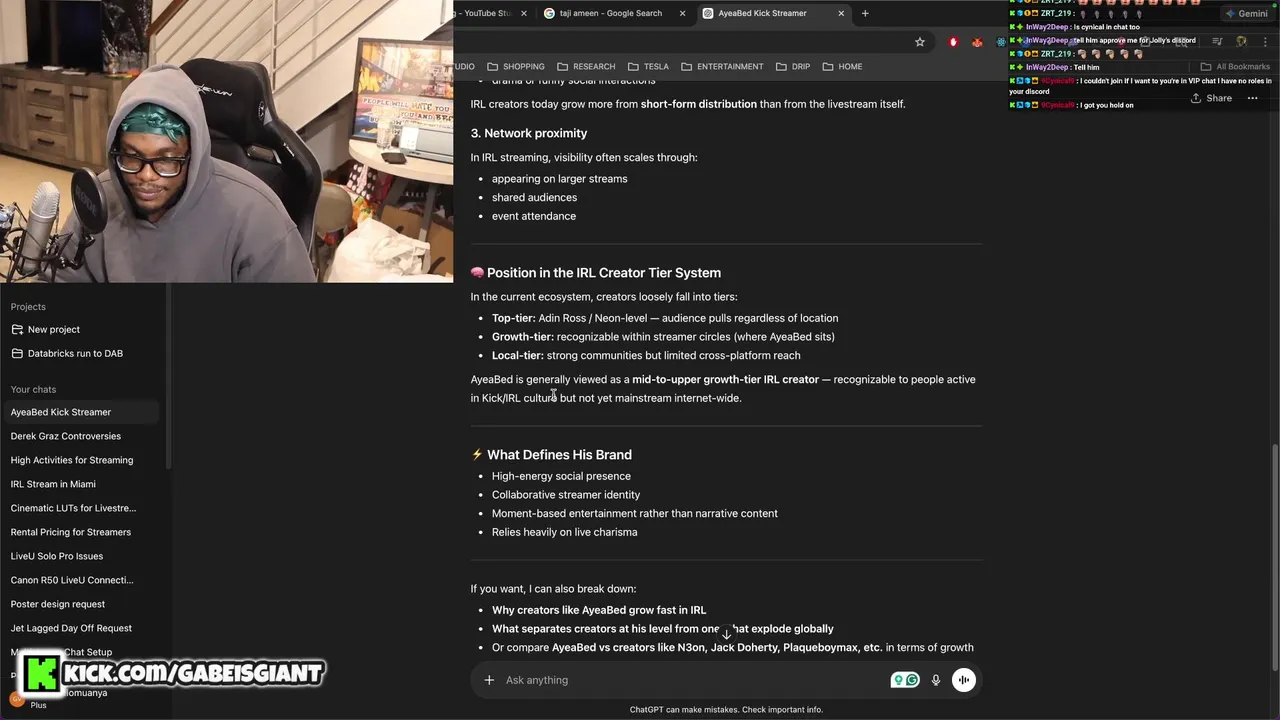Click the "What Defines His Brand" heading
The image size is (1280, 720).
click(551, 455)
